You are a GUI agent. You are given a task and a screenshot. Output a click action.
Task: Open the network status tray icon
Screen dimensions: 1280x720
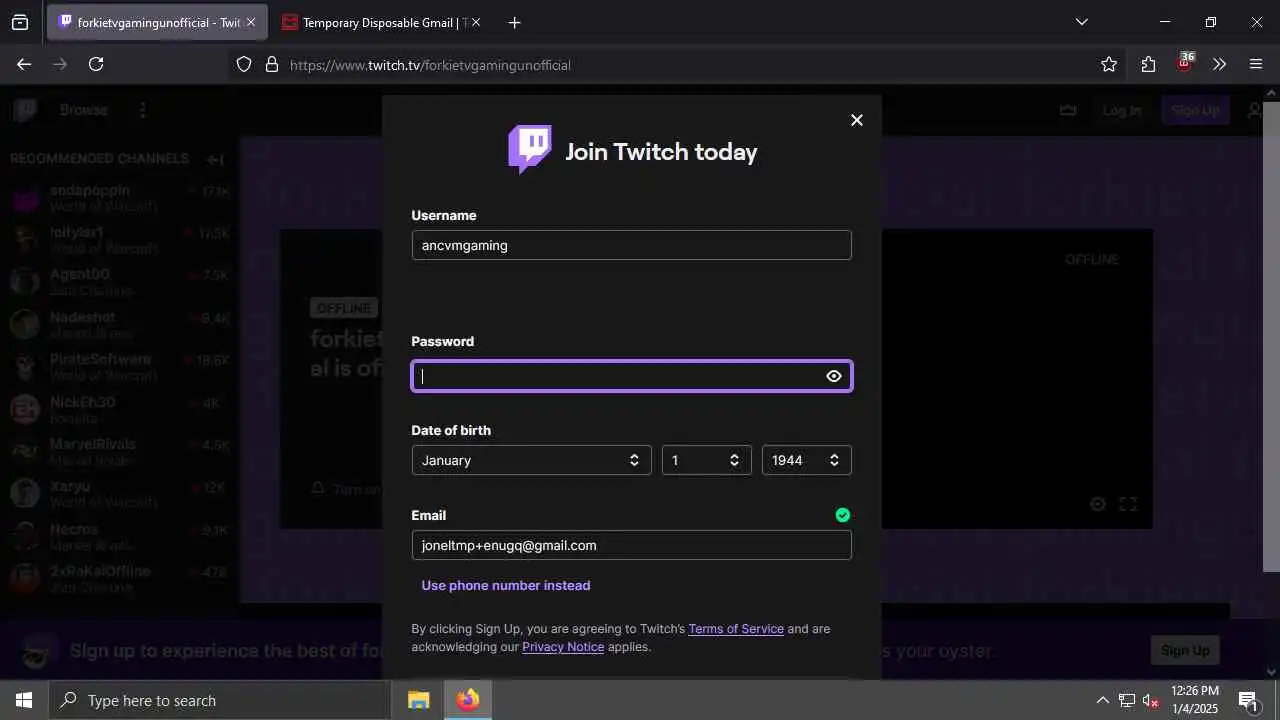(x=1127, y=700)
